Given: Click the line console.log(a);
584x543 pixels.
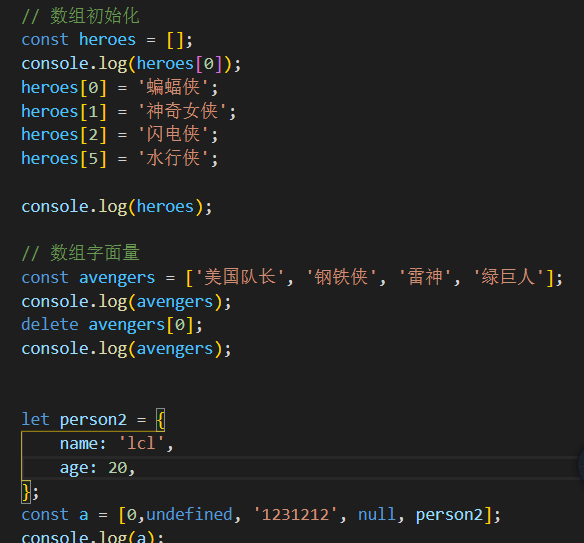Looking at the screenshot, I should pyautogui.click(x=92, y=537).
